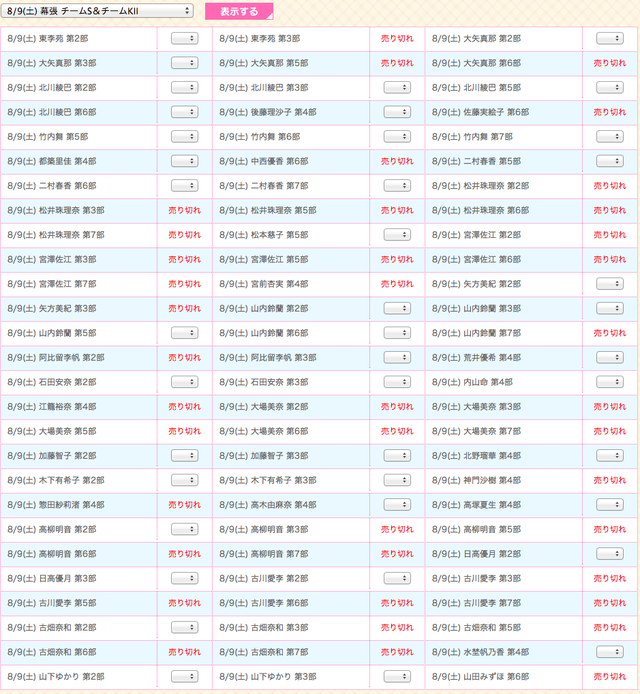The width and height of the screenshot is (640, 694).
Task: Select the text 8/9(土) 大場美奈 第6部
Action: (x=264, y=431)
